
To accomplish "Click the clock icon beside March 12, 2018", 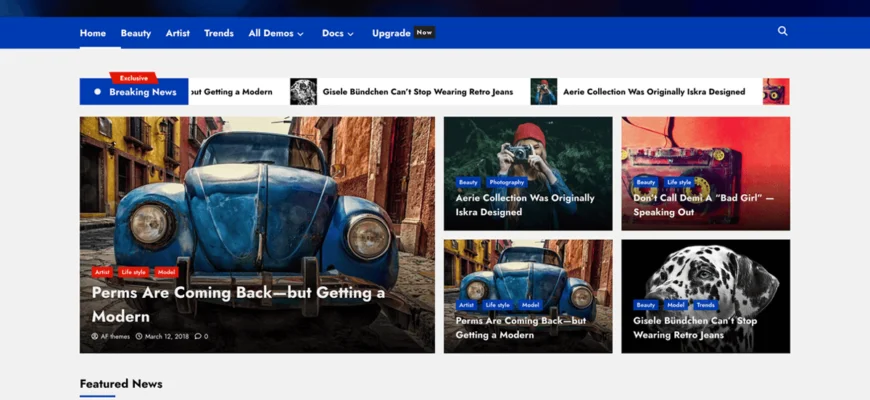I will point(139,336).
